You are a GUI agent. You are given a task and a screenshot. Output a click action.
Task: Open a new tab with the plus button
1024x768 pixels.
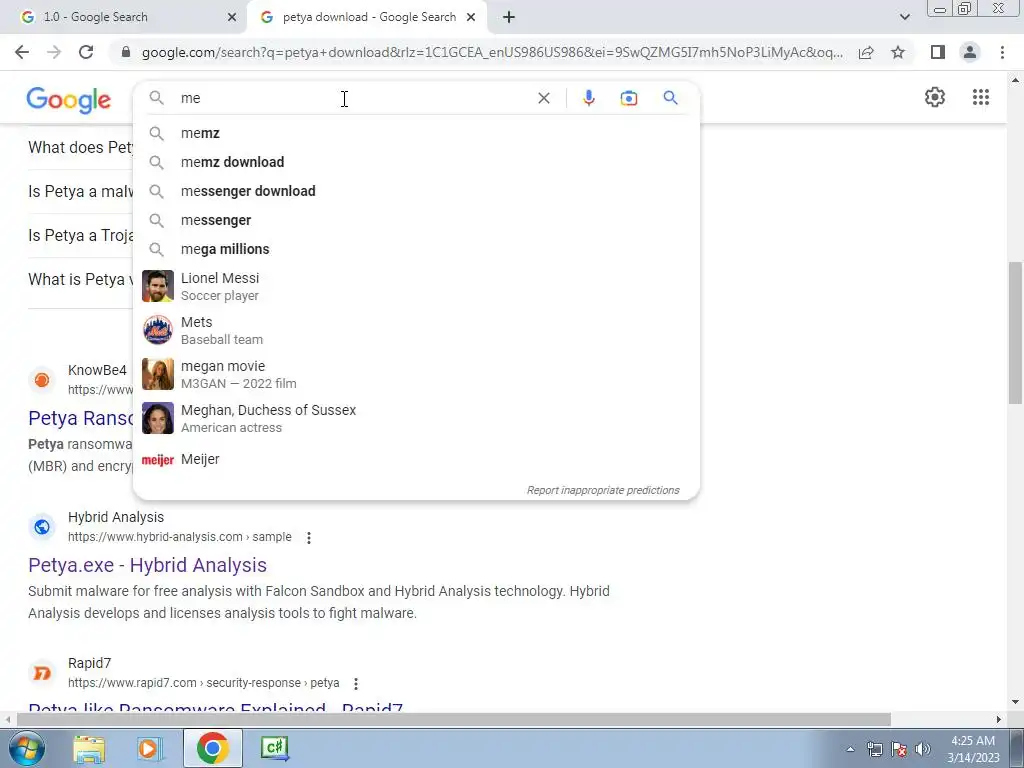[x=509, y=17]
